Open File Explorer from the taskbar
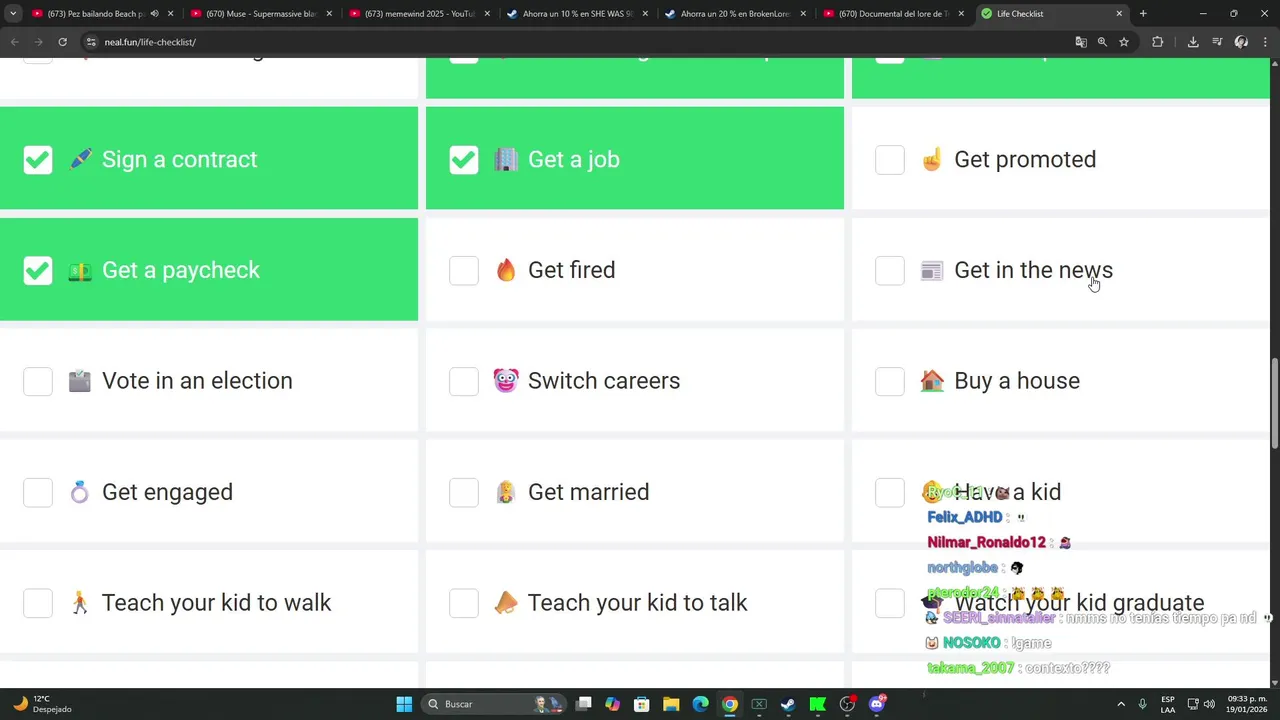 671,704
